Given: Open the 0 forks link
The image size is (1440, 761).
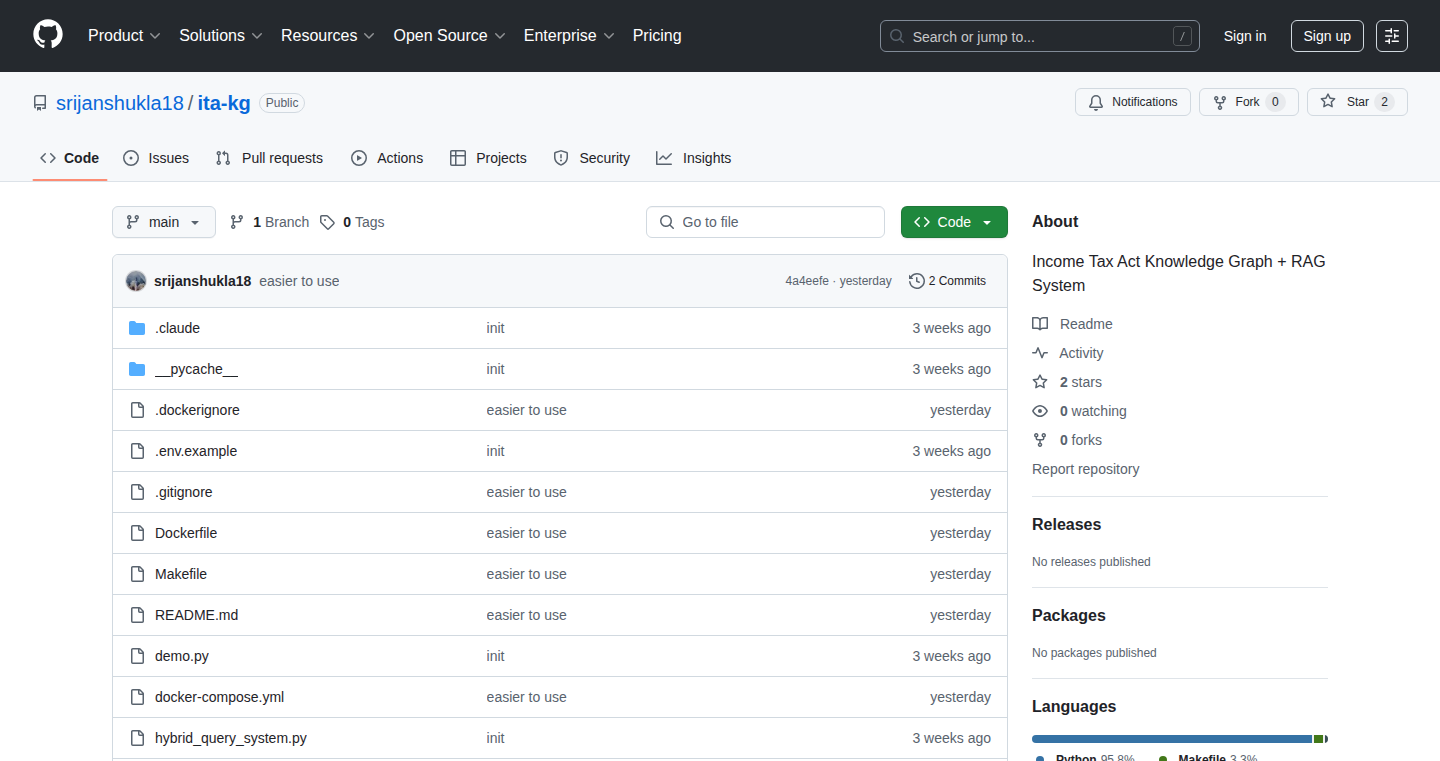Looking at the screenshot, I should point(1081,440).
